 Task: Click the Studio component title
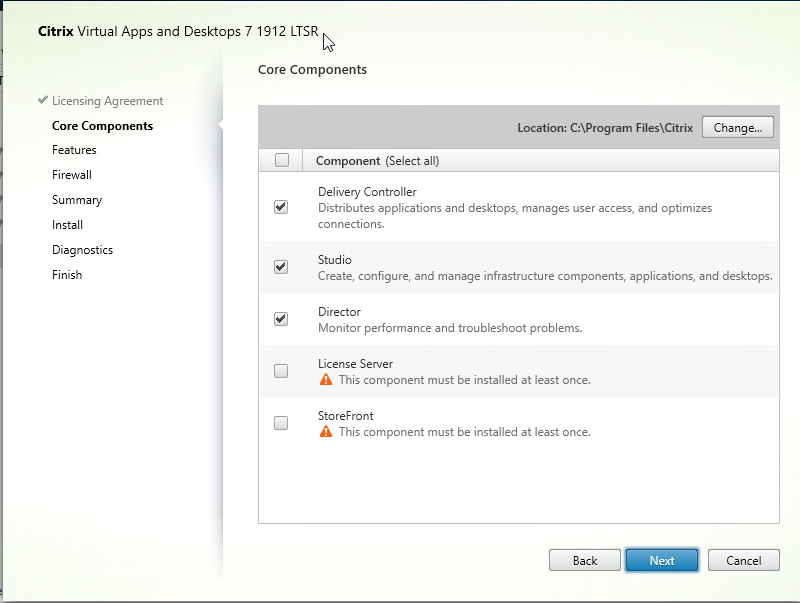(x=334, y=260)
